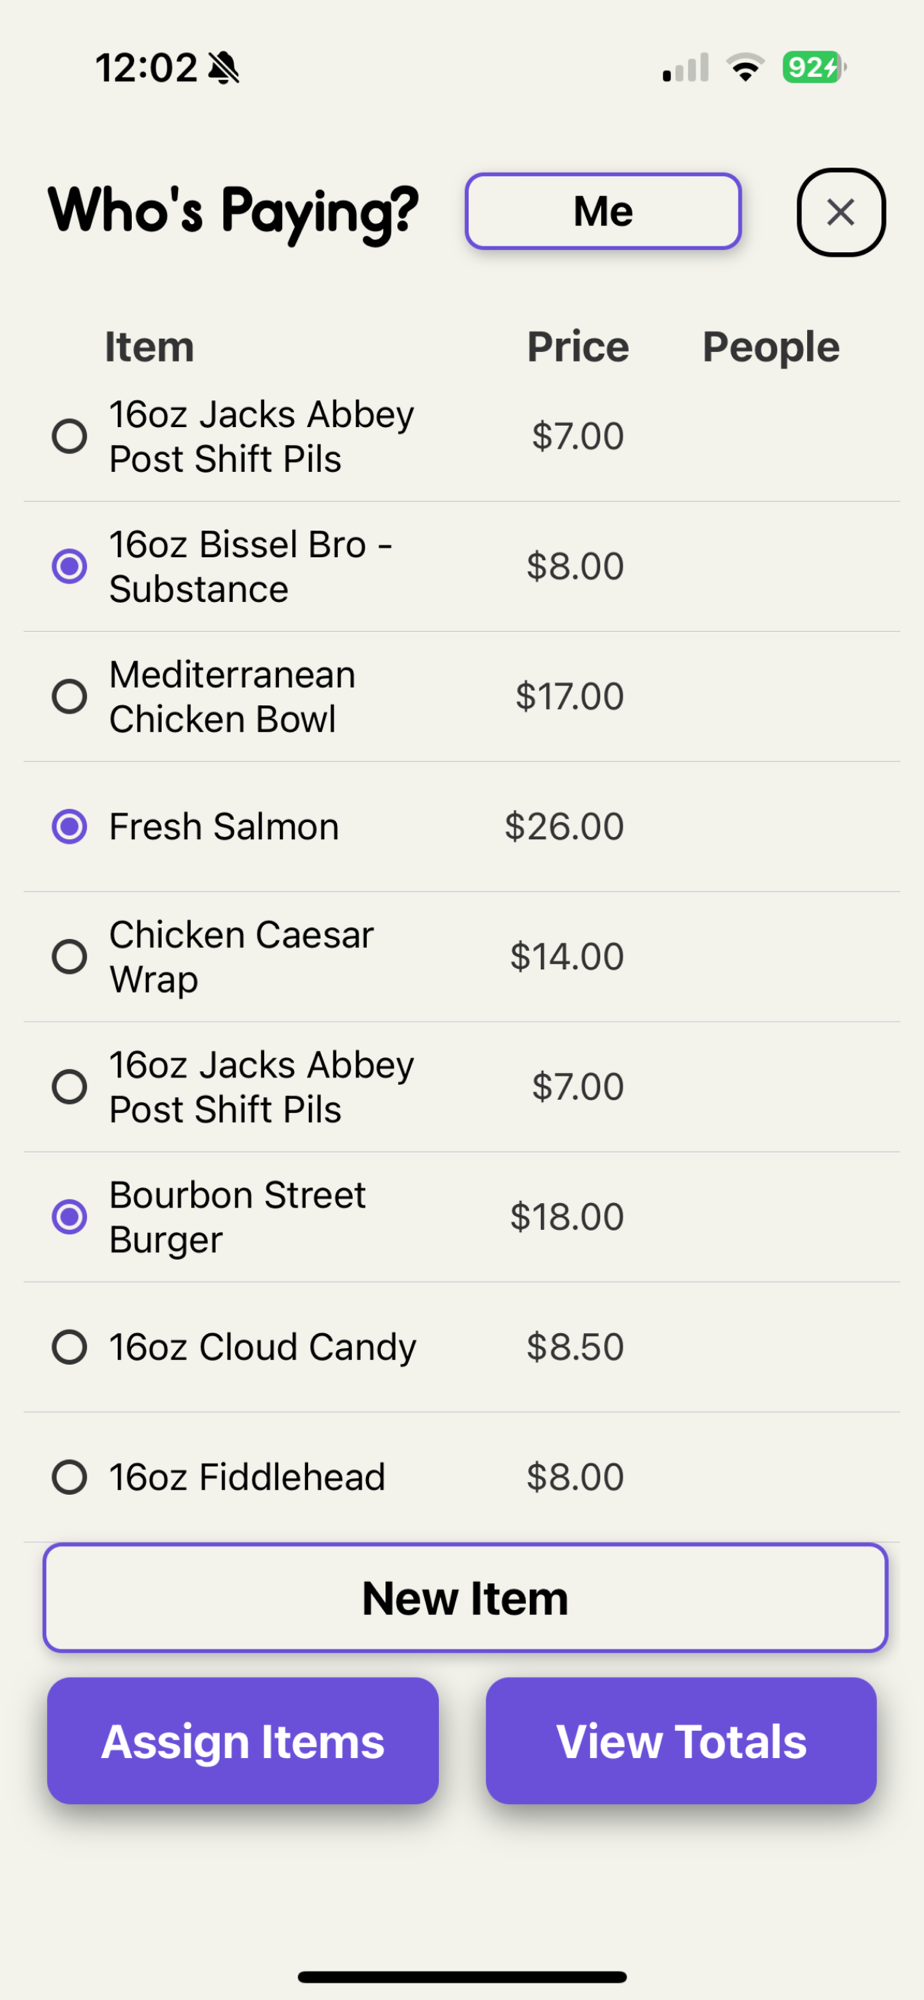Select Mediterranean Chicken Bowl radio button
924x2000 pixels.
tap(69, 696)
